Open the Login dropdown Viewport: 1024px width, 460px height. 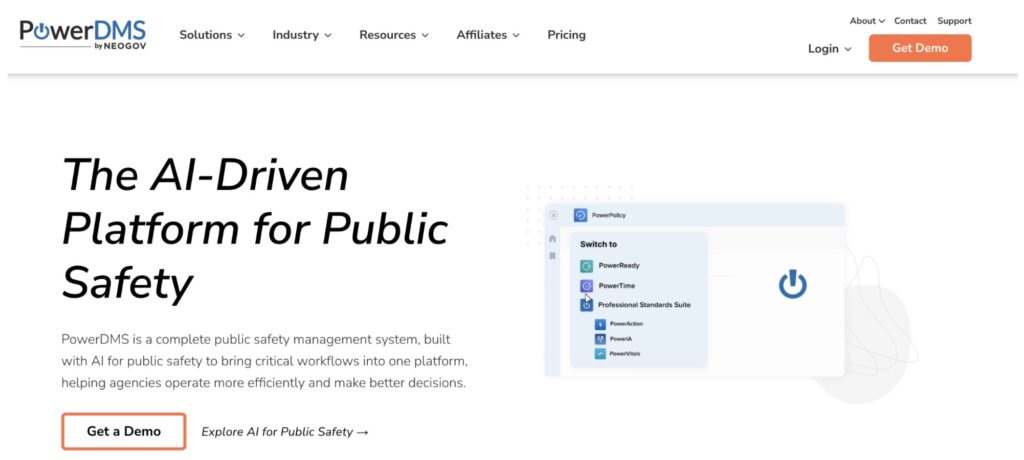[x=829, y=49]
